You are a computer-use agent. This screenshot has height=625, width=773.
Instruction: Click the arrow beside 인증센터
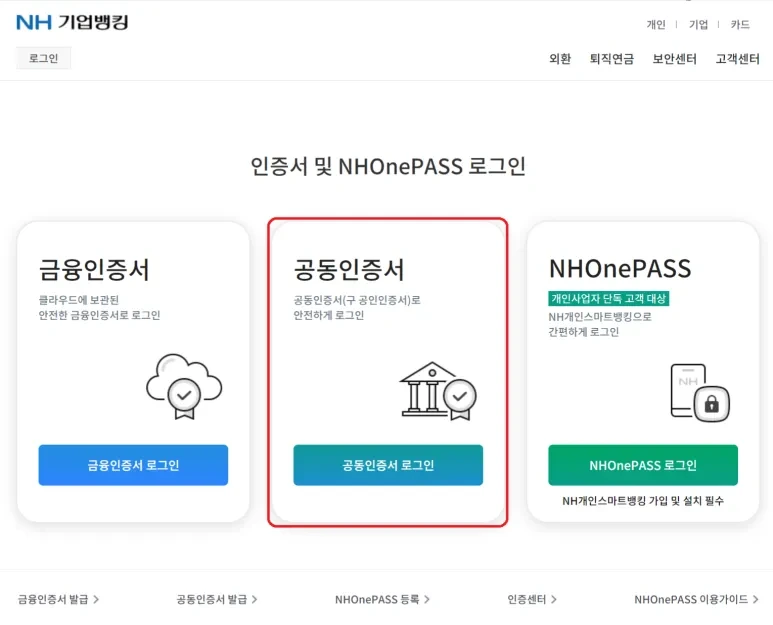pyautogui.click(x=554, y=599)
